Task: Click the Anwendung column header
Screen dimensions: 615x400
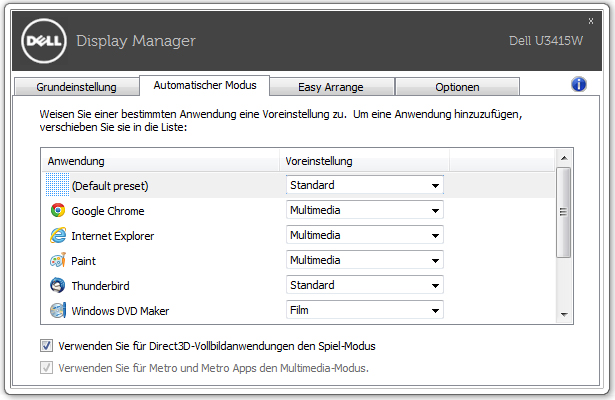Action: tap(160, 160)
